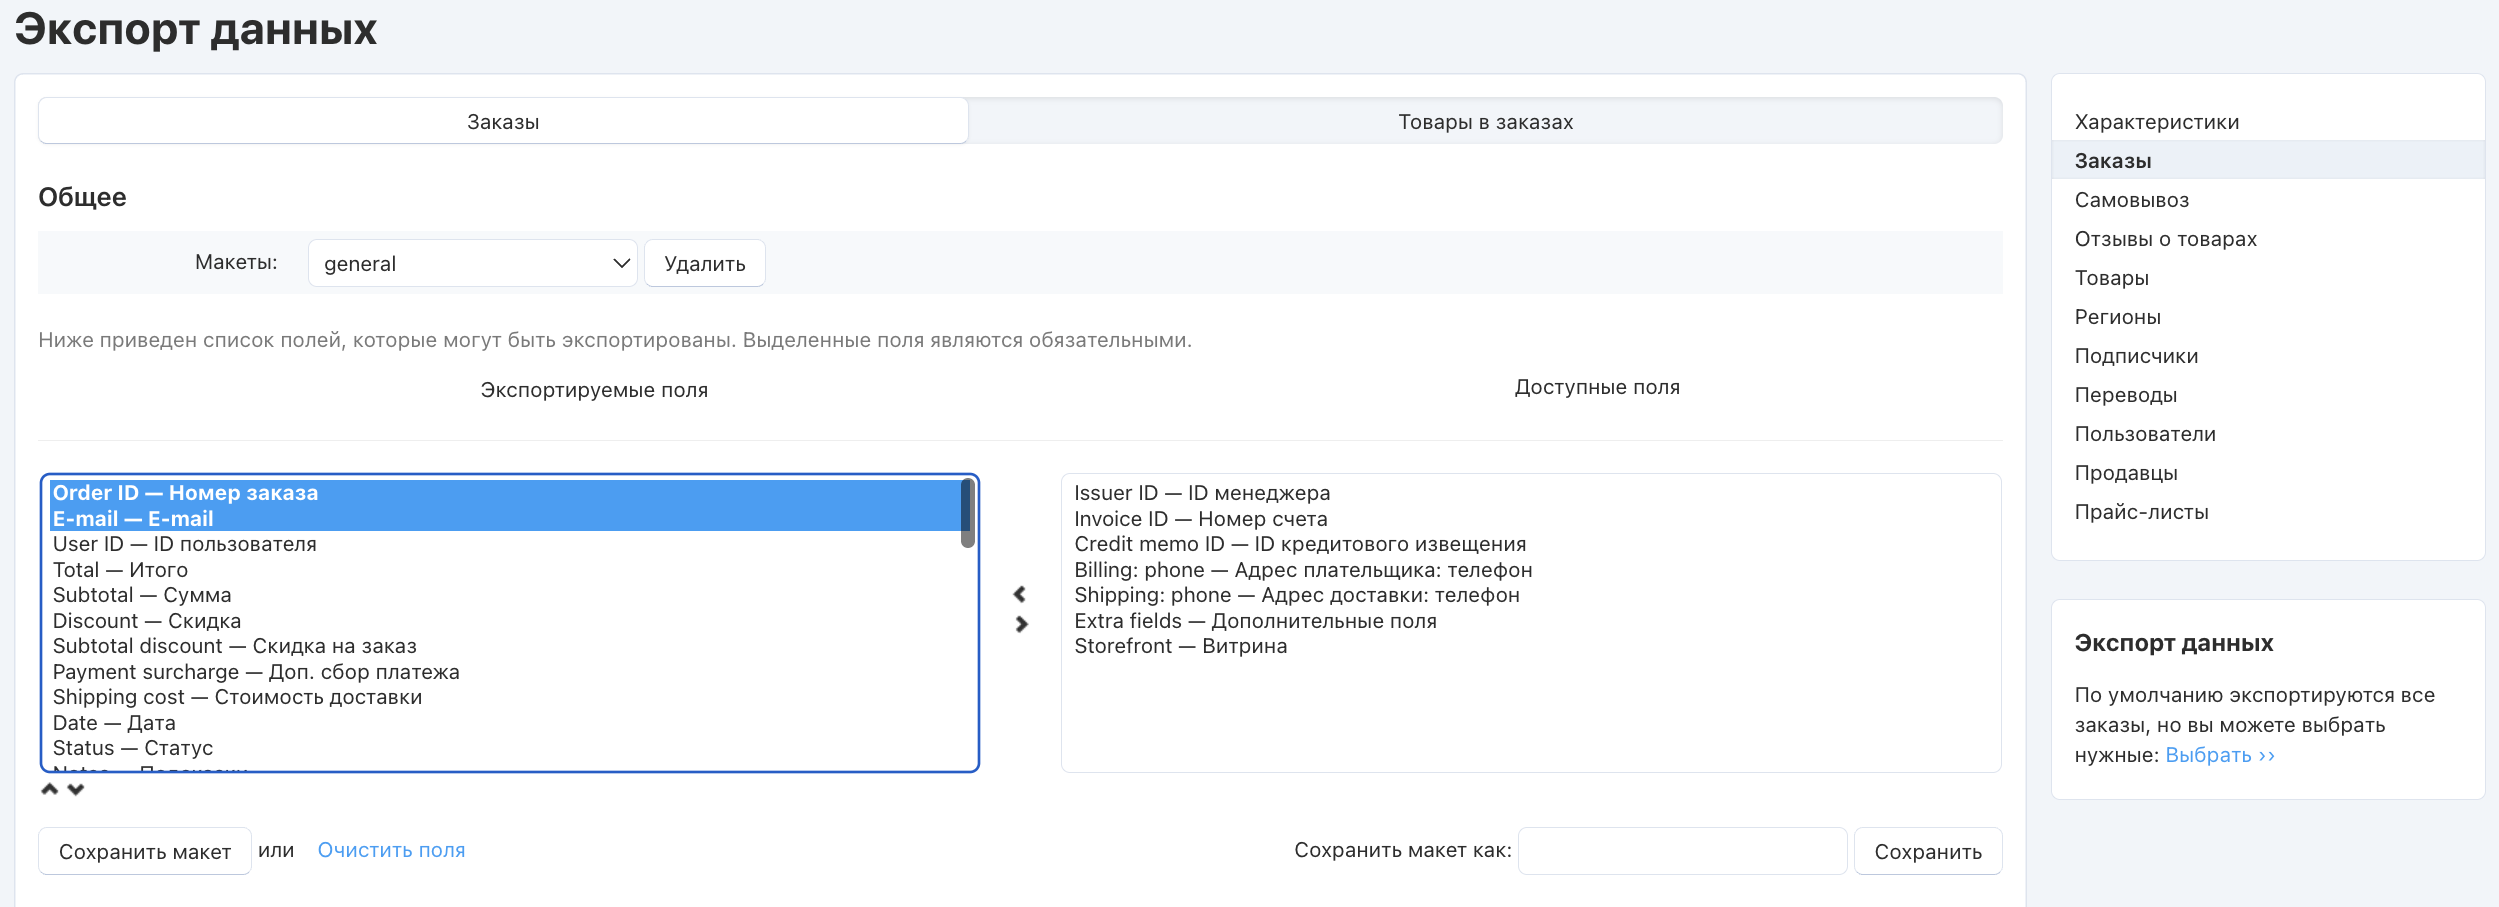Screen dimensions: 2499x907
Task: Select the Заказы tab
Action: click(x=503, y=121)
